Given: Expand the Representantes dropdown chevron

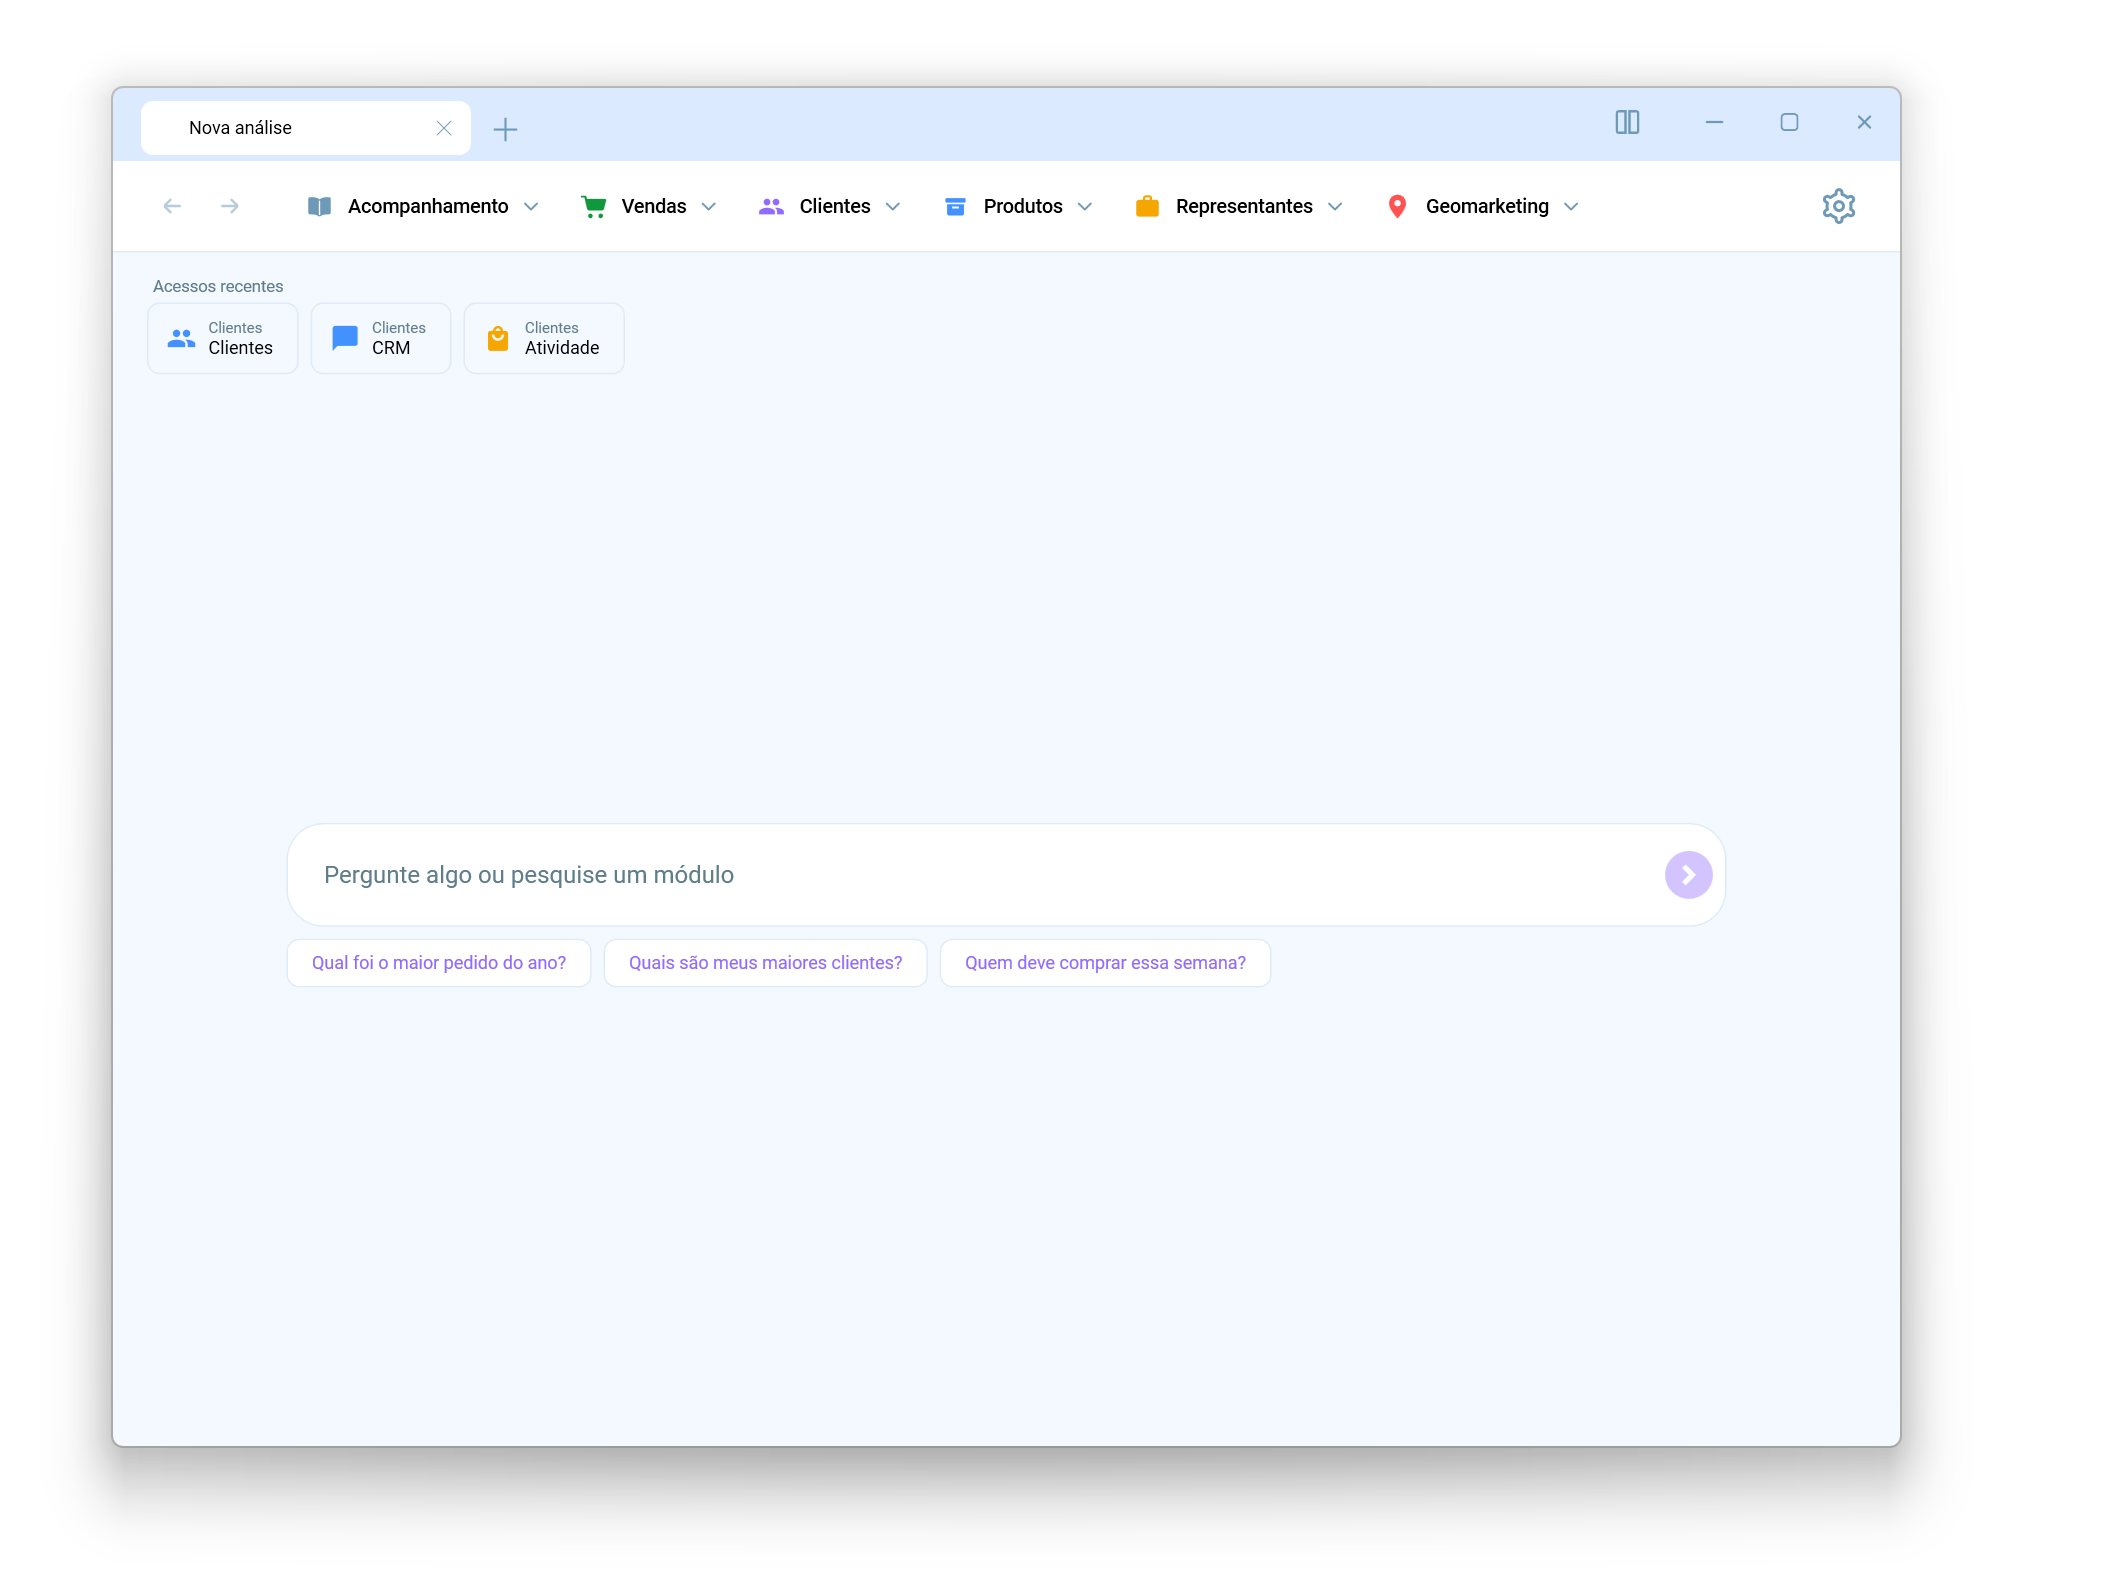Looking at the screenshot, I should (1335, 207).
